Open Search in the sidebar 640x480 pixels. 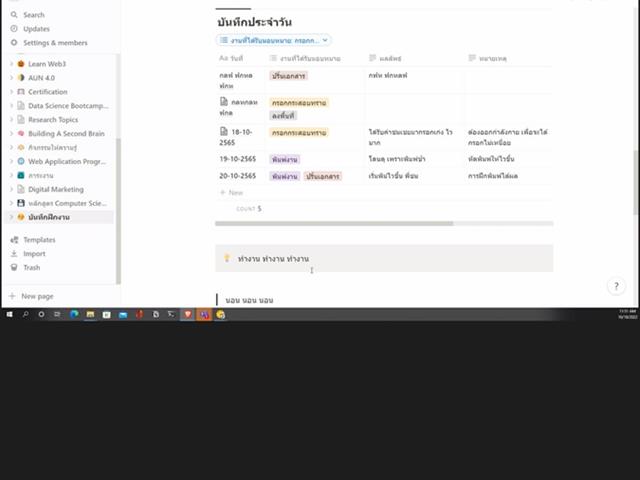(x=33, y=15)
